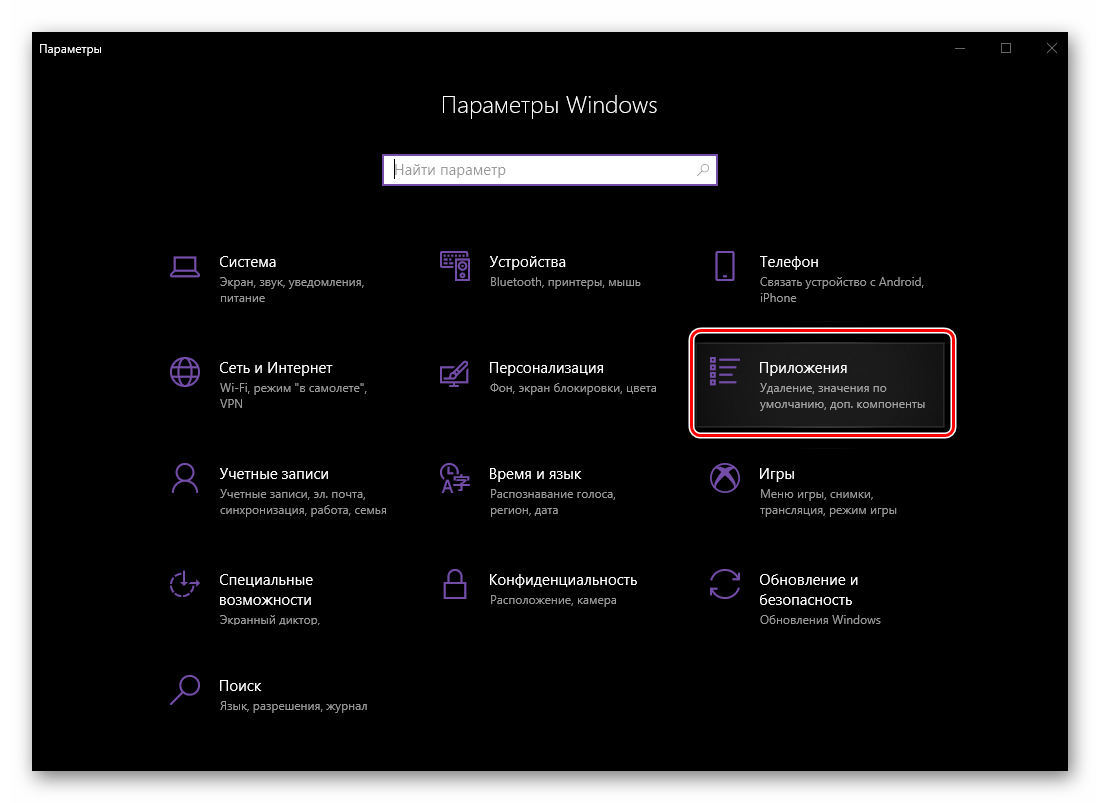Click the "Приложения" title text
The height and width of the screenshot is (803, 1100).
(803, 368)
